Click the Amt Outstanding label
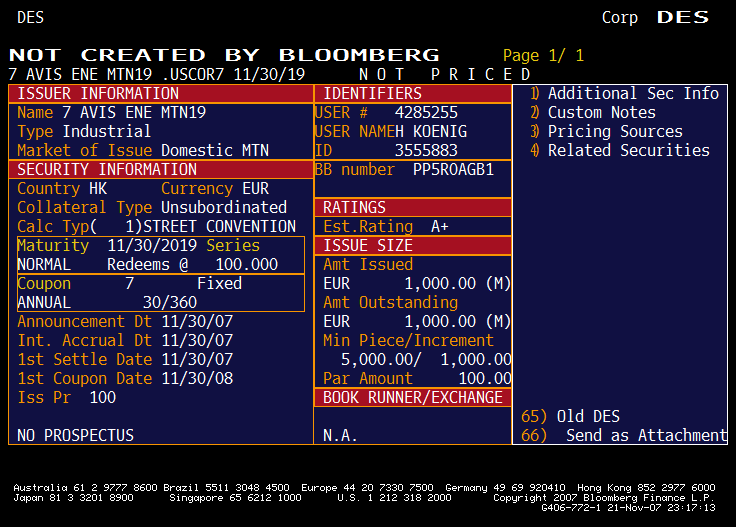 click(x=391, y=303)
